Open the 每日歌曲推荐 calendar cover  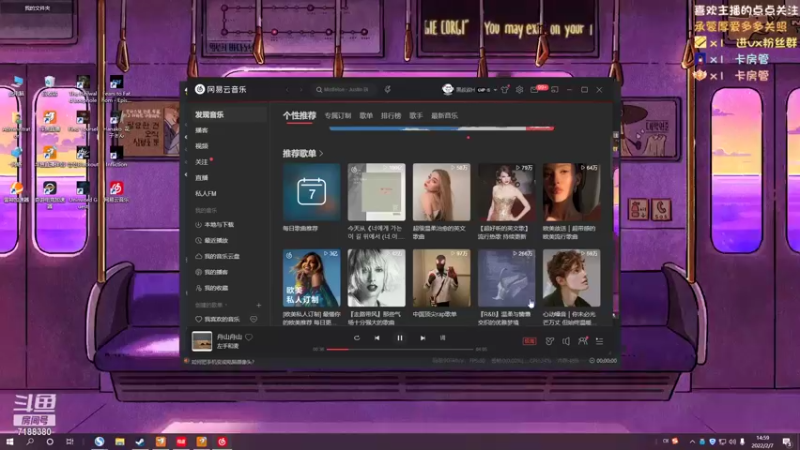coord(311,192)
